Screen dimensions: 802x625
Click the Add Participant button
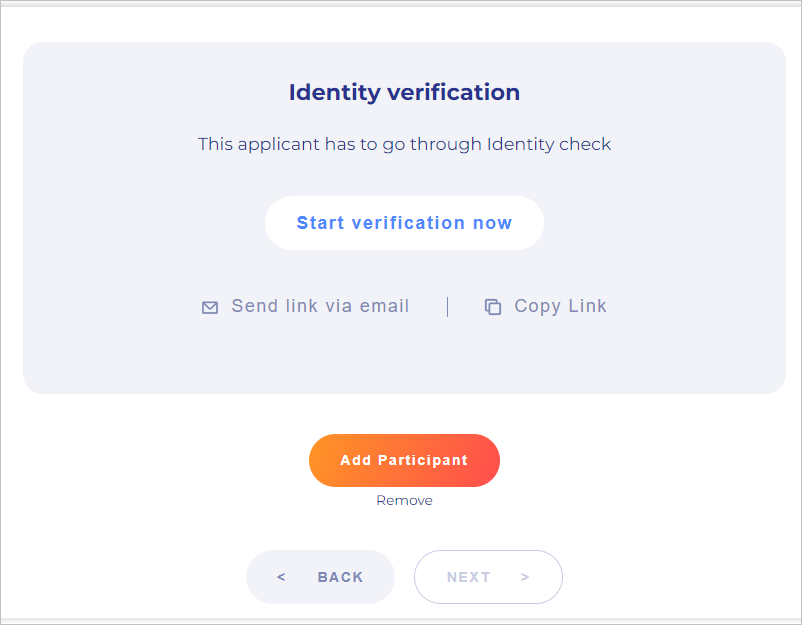click(404, 461)
